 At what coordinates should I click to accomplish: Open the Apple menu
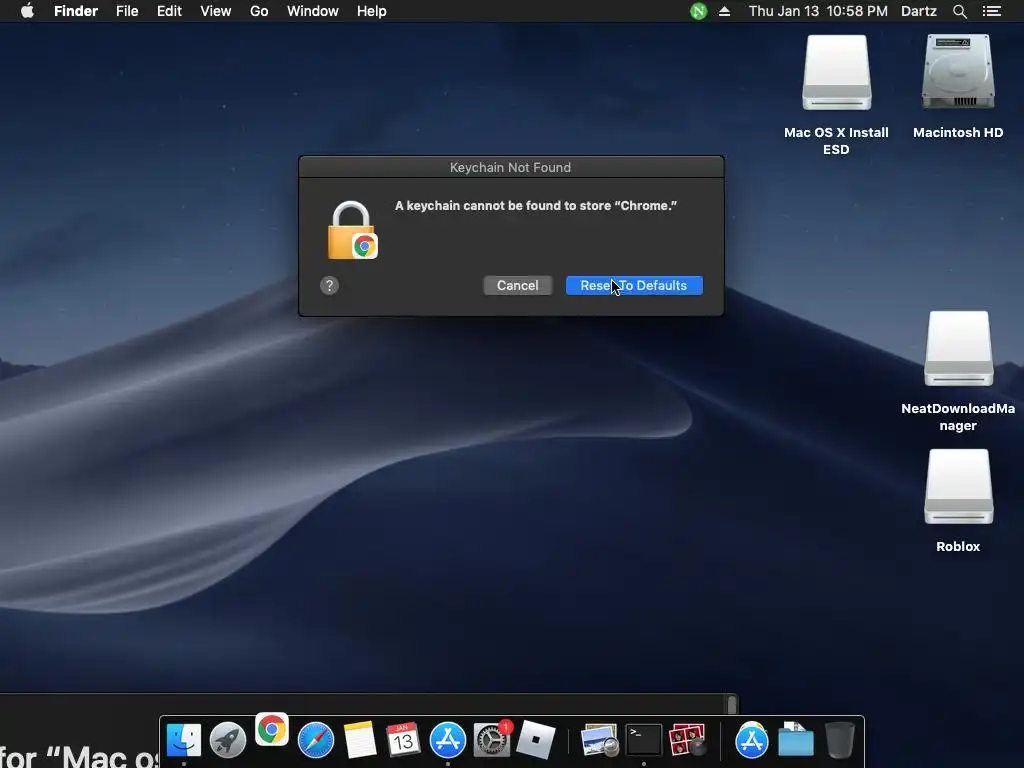coord(27,11)
